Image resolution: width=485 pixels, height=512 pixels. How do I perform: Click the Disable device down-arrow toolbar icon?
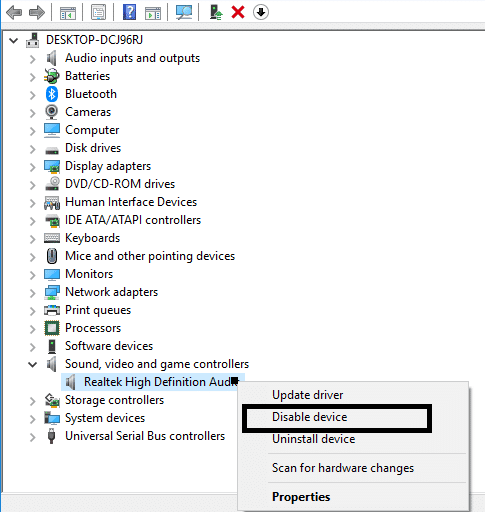click(x=261, y=12)
